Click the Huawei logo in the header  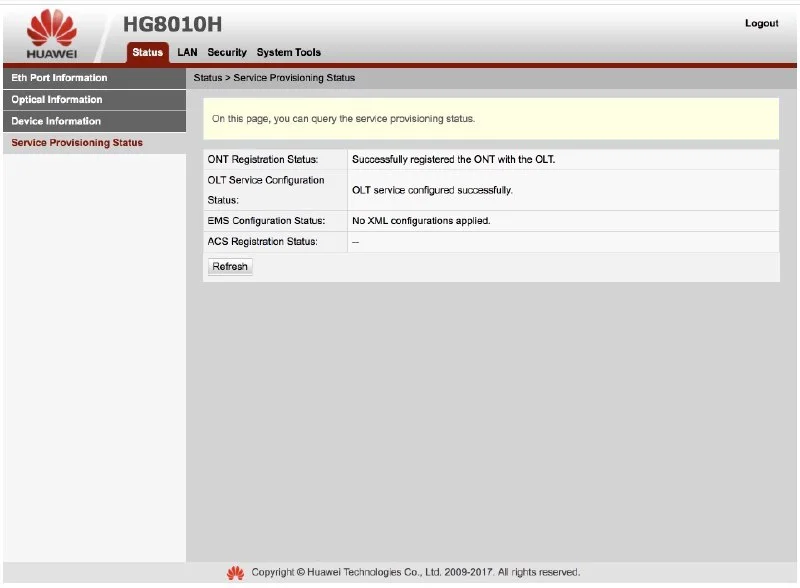50,33
